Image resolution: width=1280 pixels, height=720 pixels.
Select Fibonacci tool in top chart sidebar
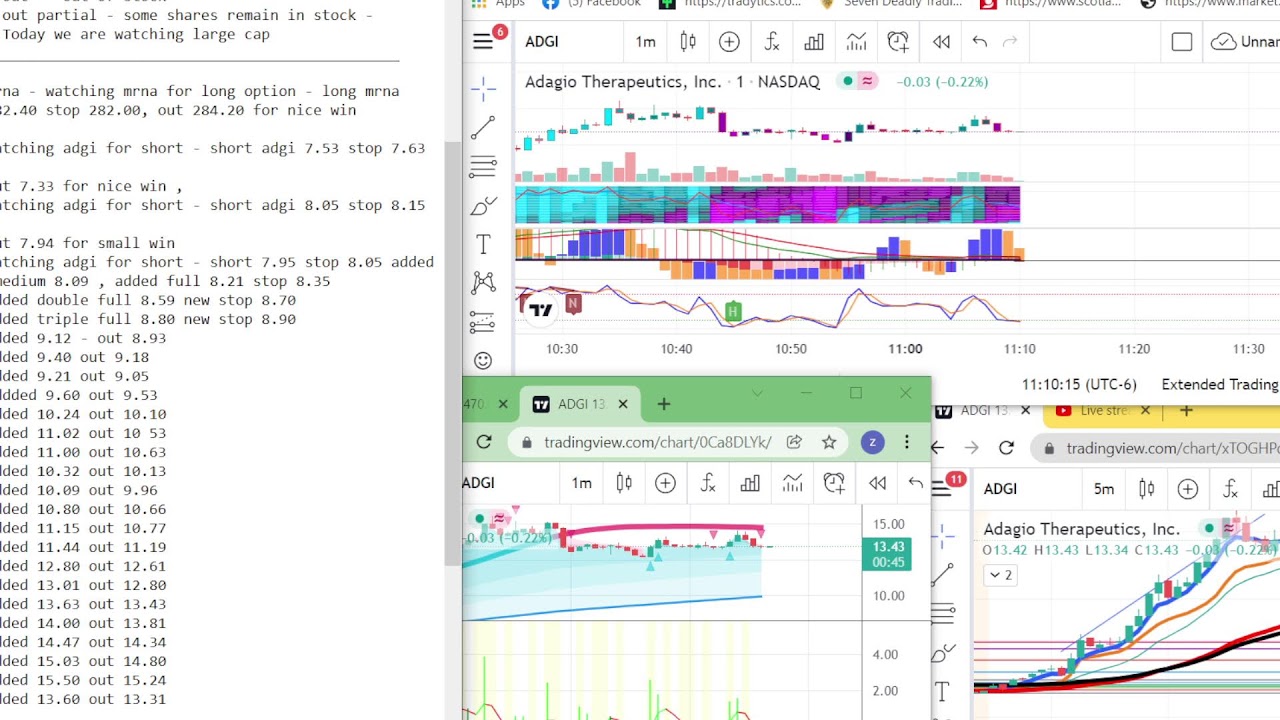click(x=483, y=166)
